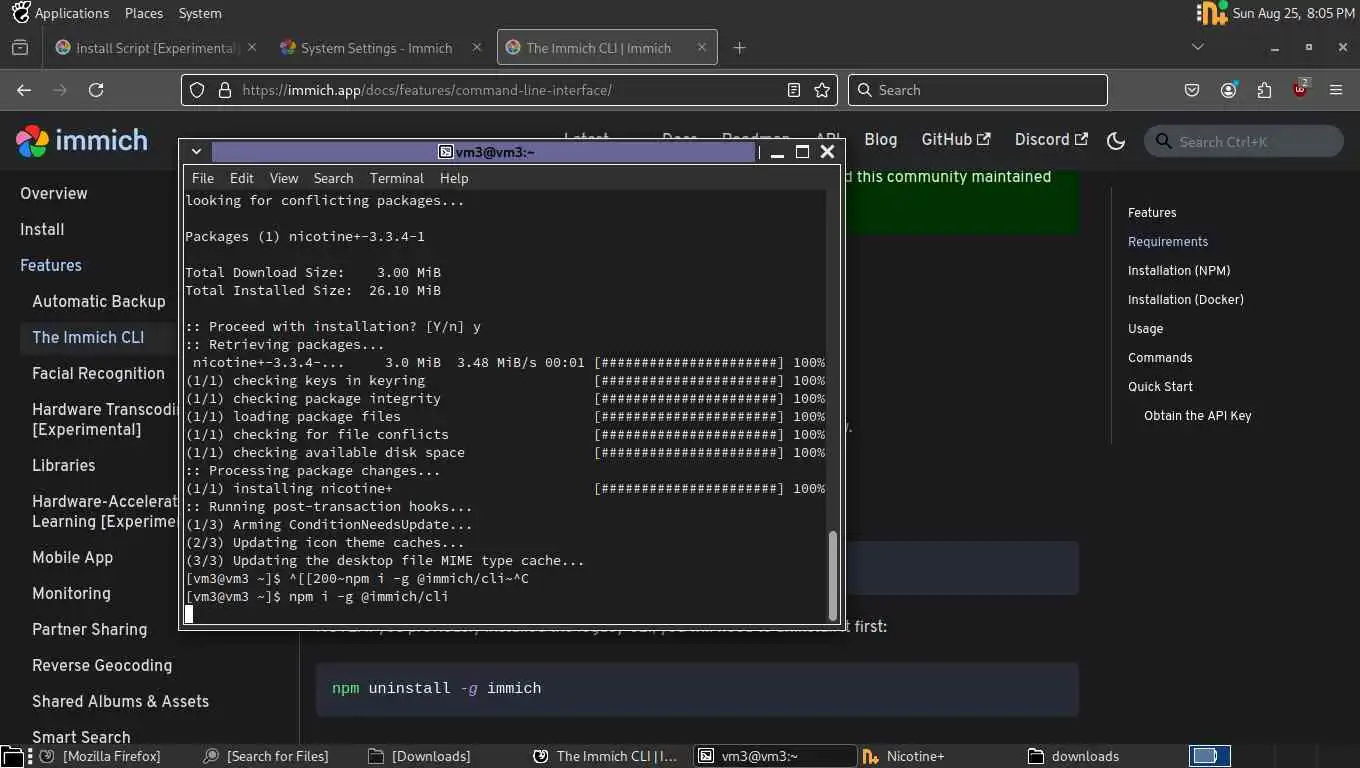
Task: Open terminal File menu
Action: point(203,178)
